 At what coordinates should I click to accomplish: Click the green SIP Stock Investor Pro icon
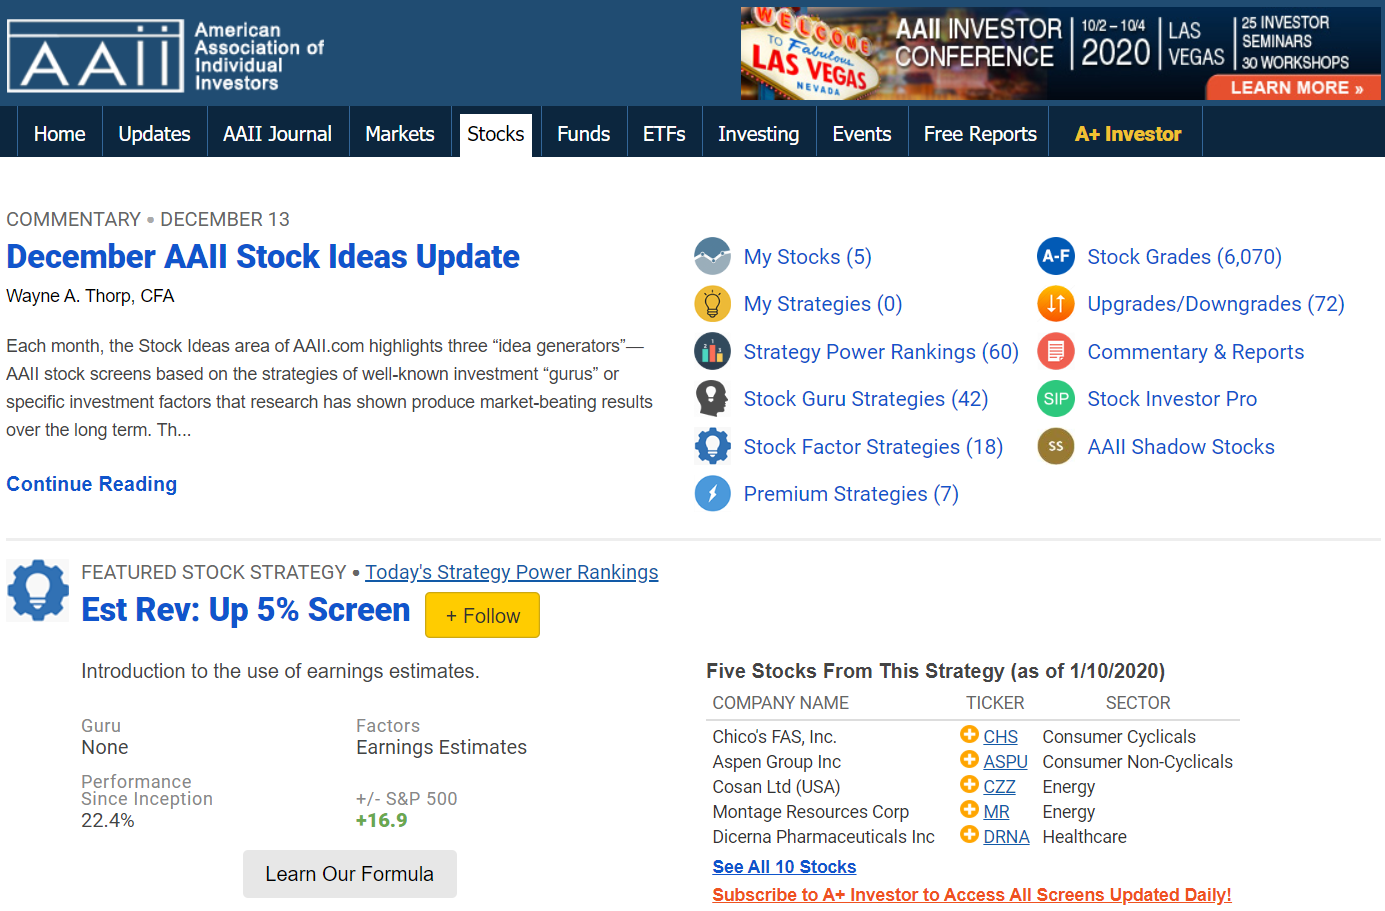1056,399
